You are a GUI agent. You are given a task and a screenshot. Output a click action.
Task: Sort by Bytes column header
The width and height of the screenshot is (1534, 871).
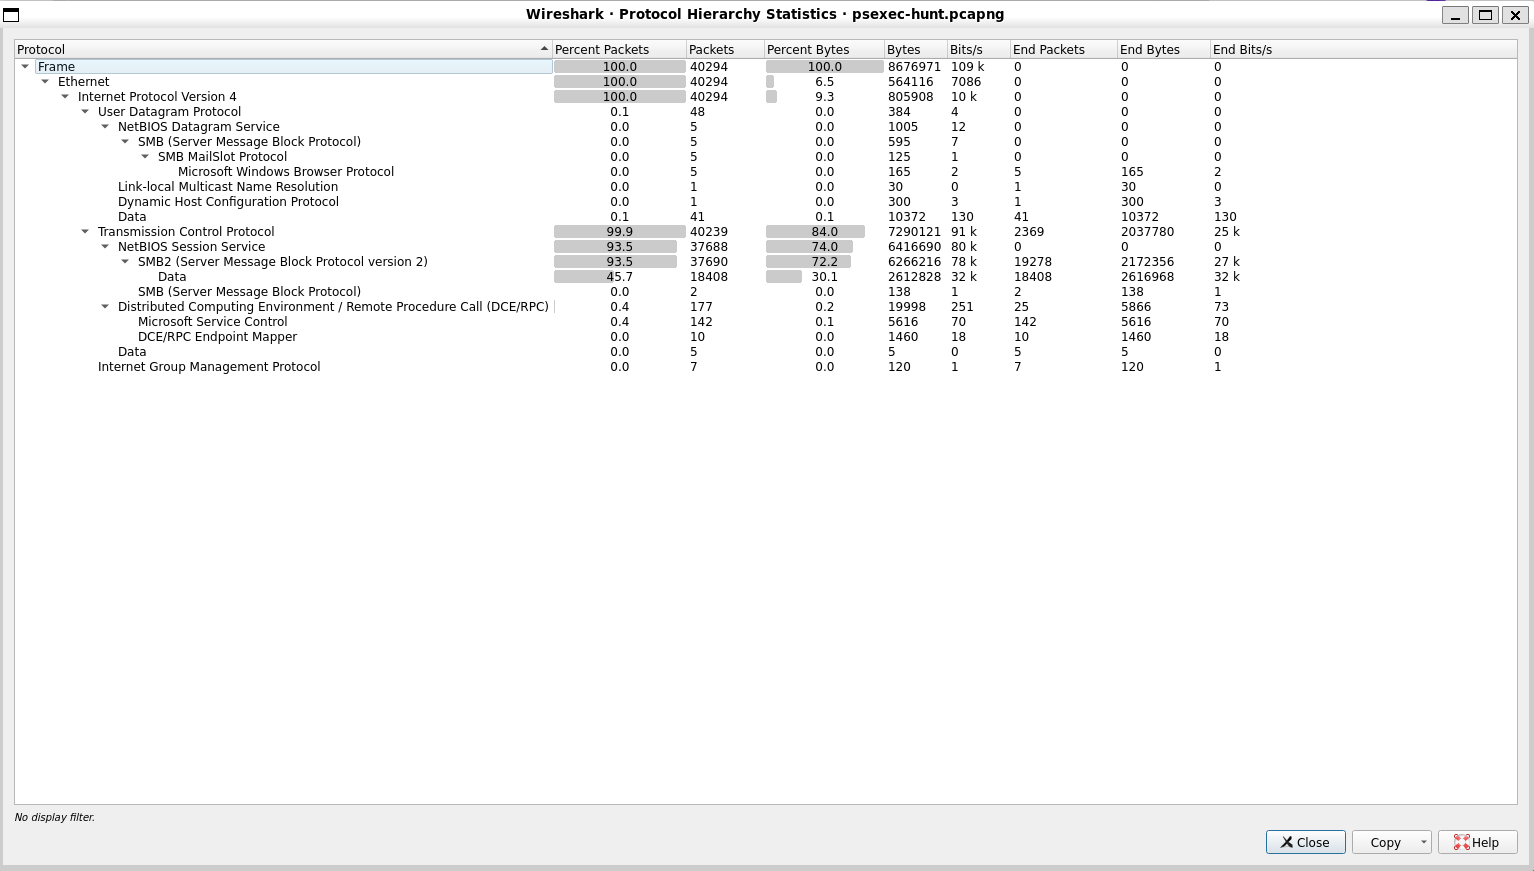(x=916, y=49)
